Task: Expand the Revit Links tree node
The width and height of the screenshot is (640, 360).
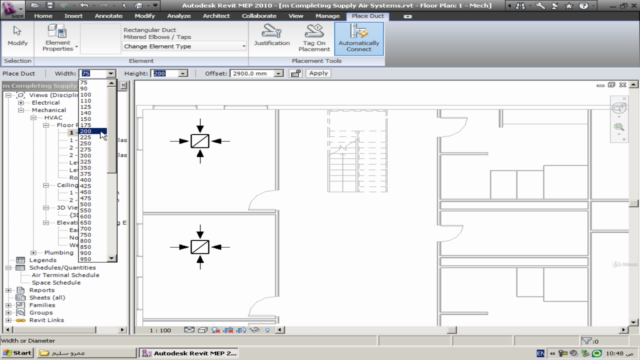Action: point(9,320)
